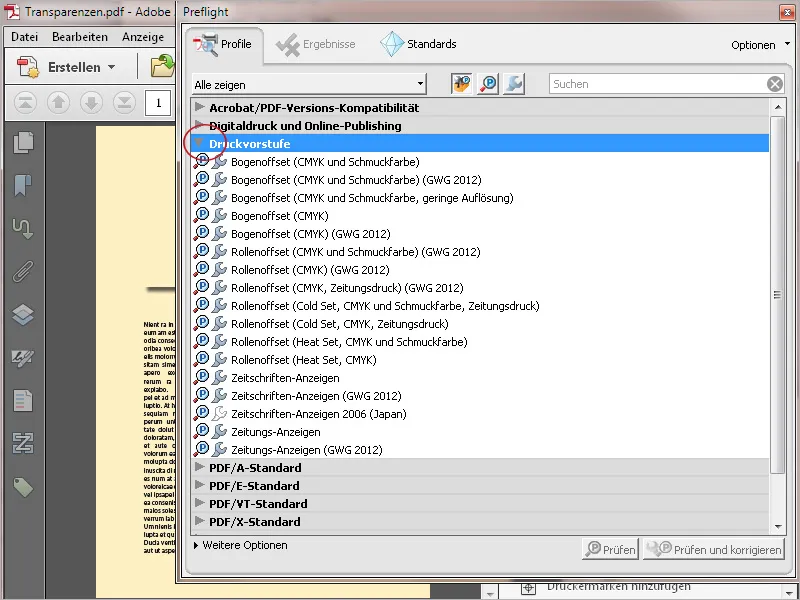Clear the Suchen search field

[x=774, y=84]
